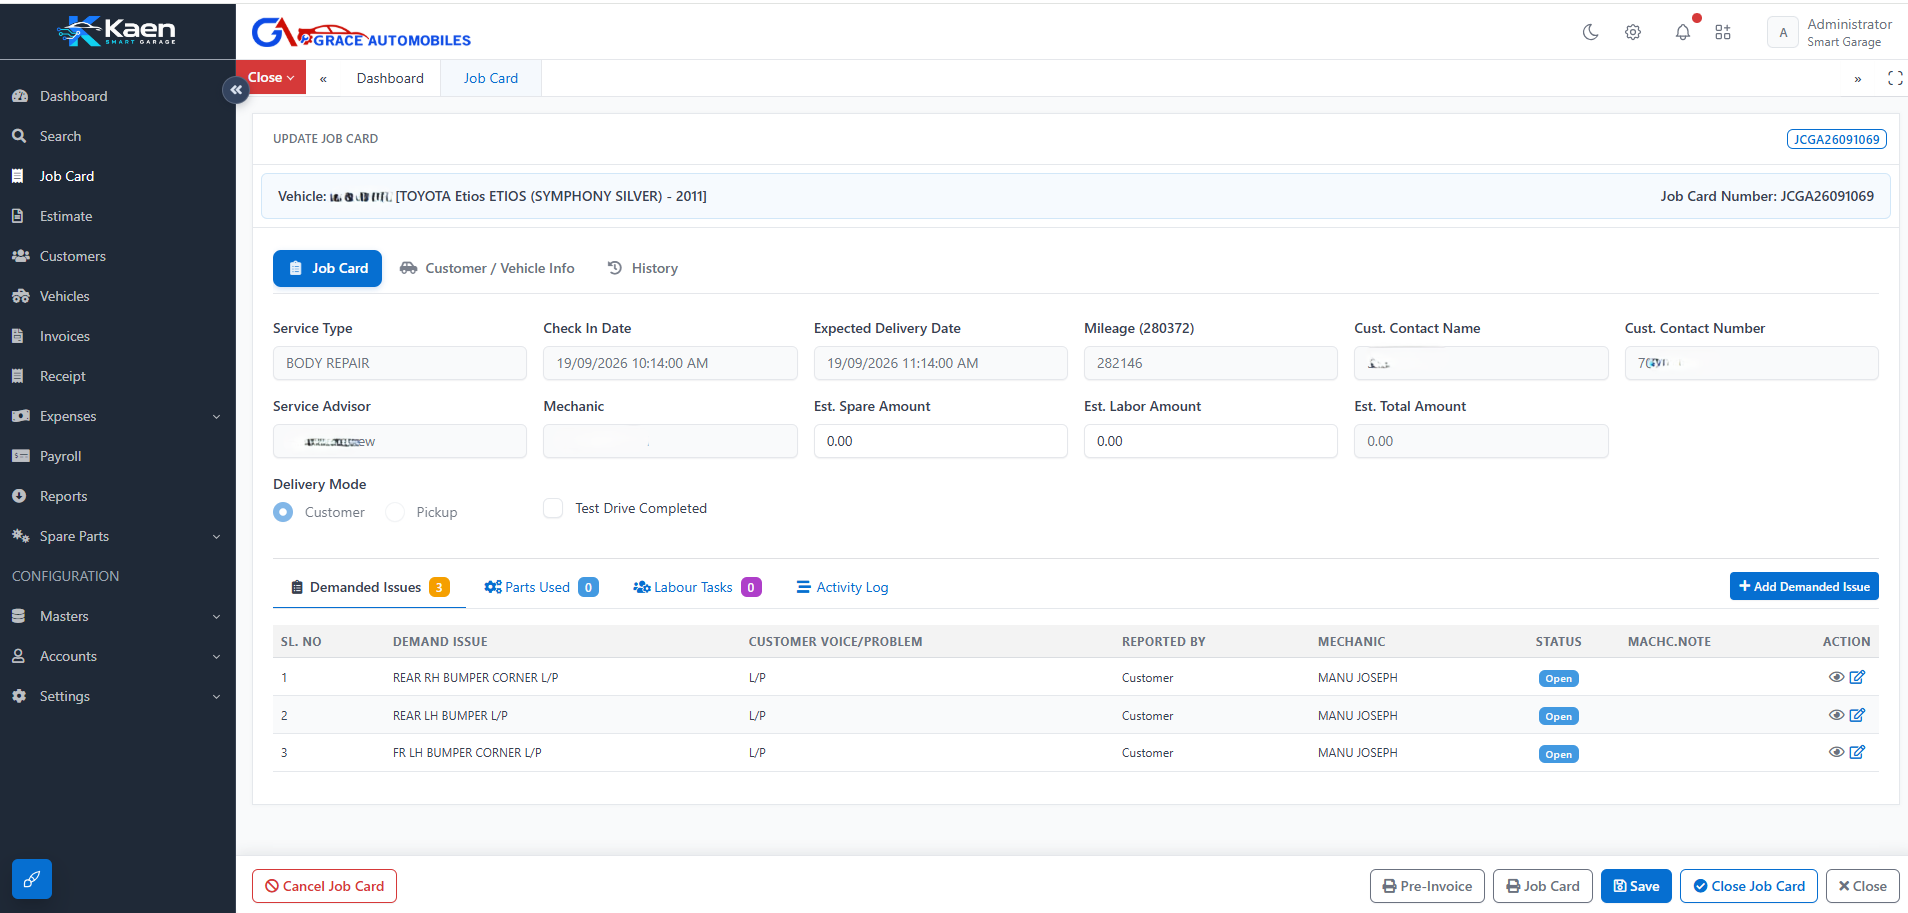This screenshot has width=1908, height=913.
Task: Click the rocket quick-action icon
Action: (x=32, y=879)
